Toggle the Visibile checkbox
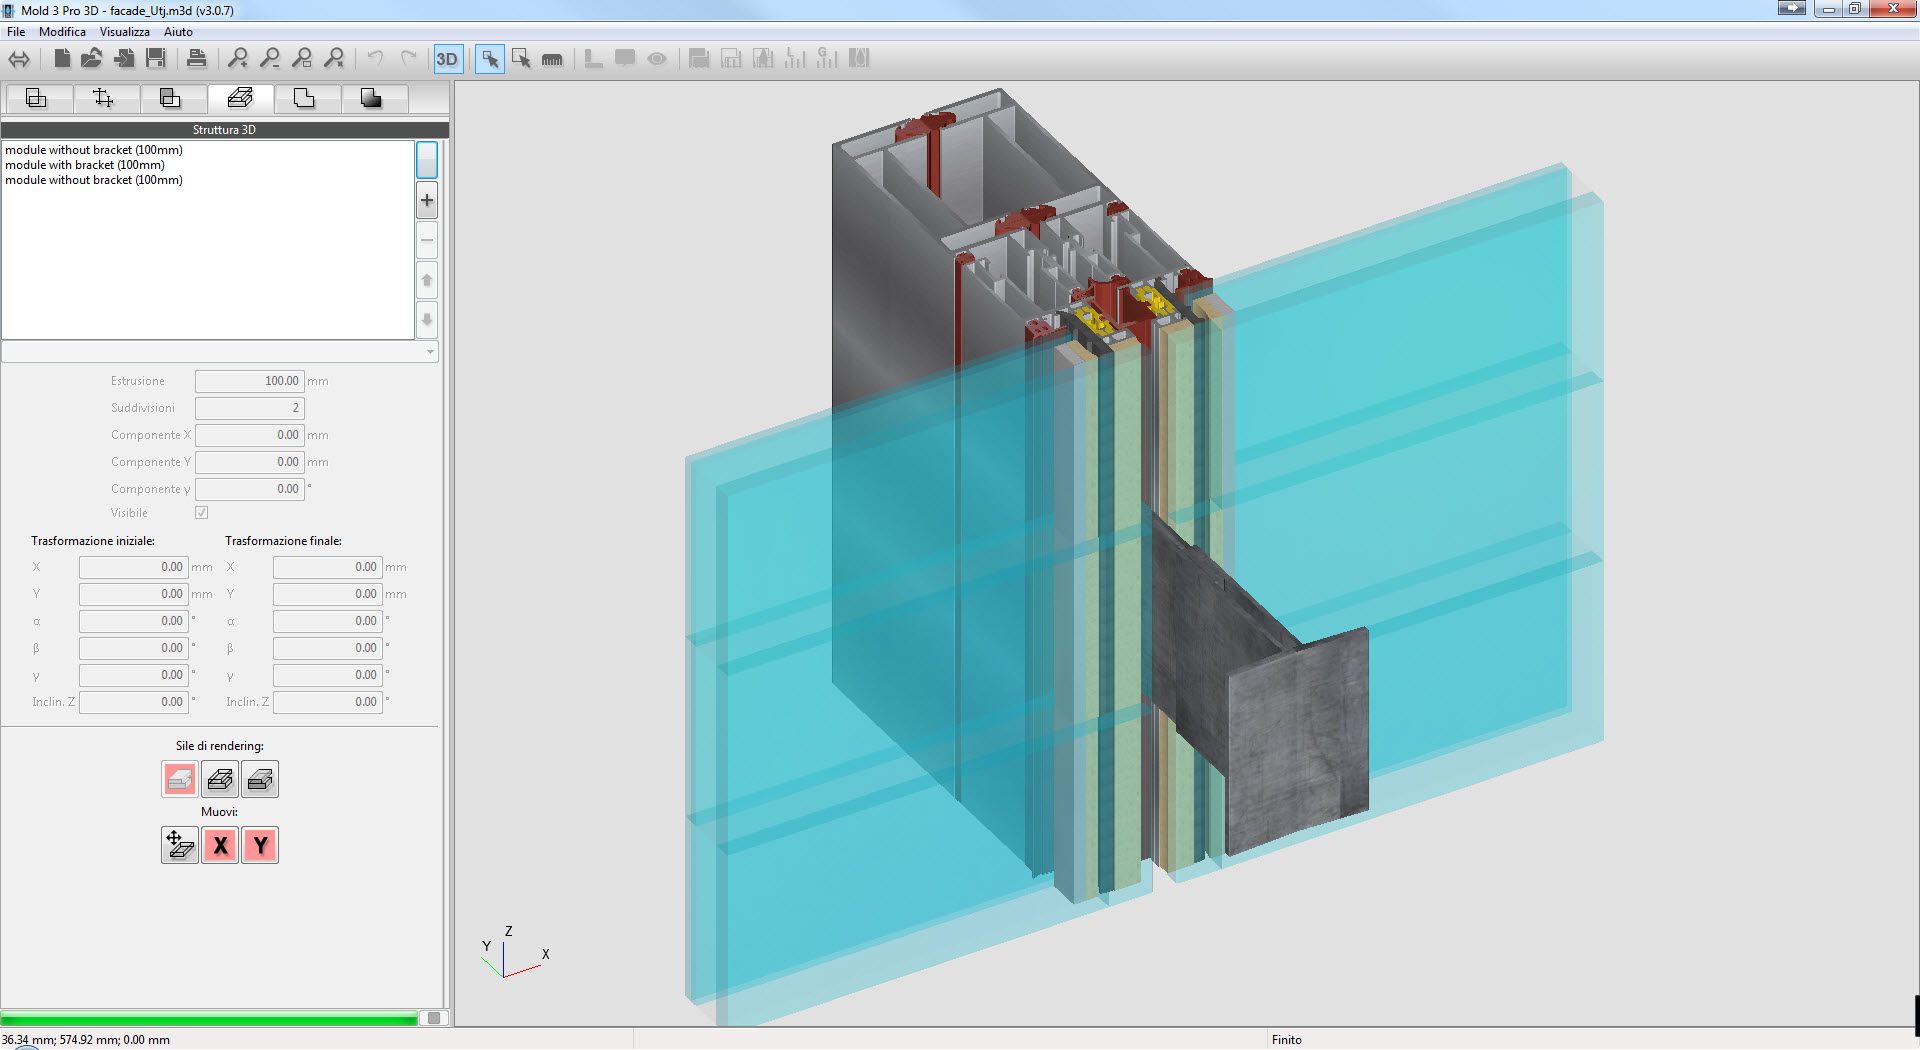 [202, 513]
